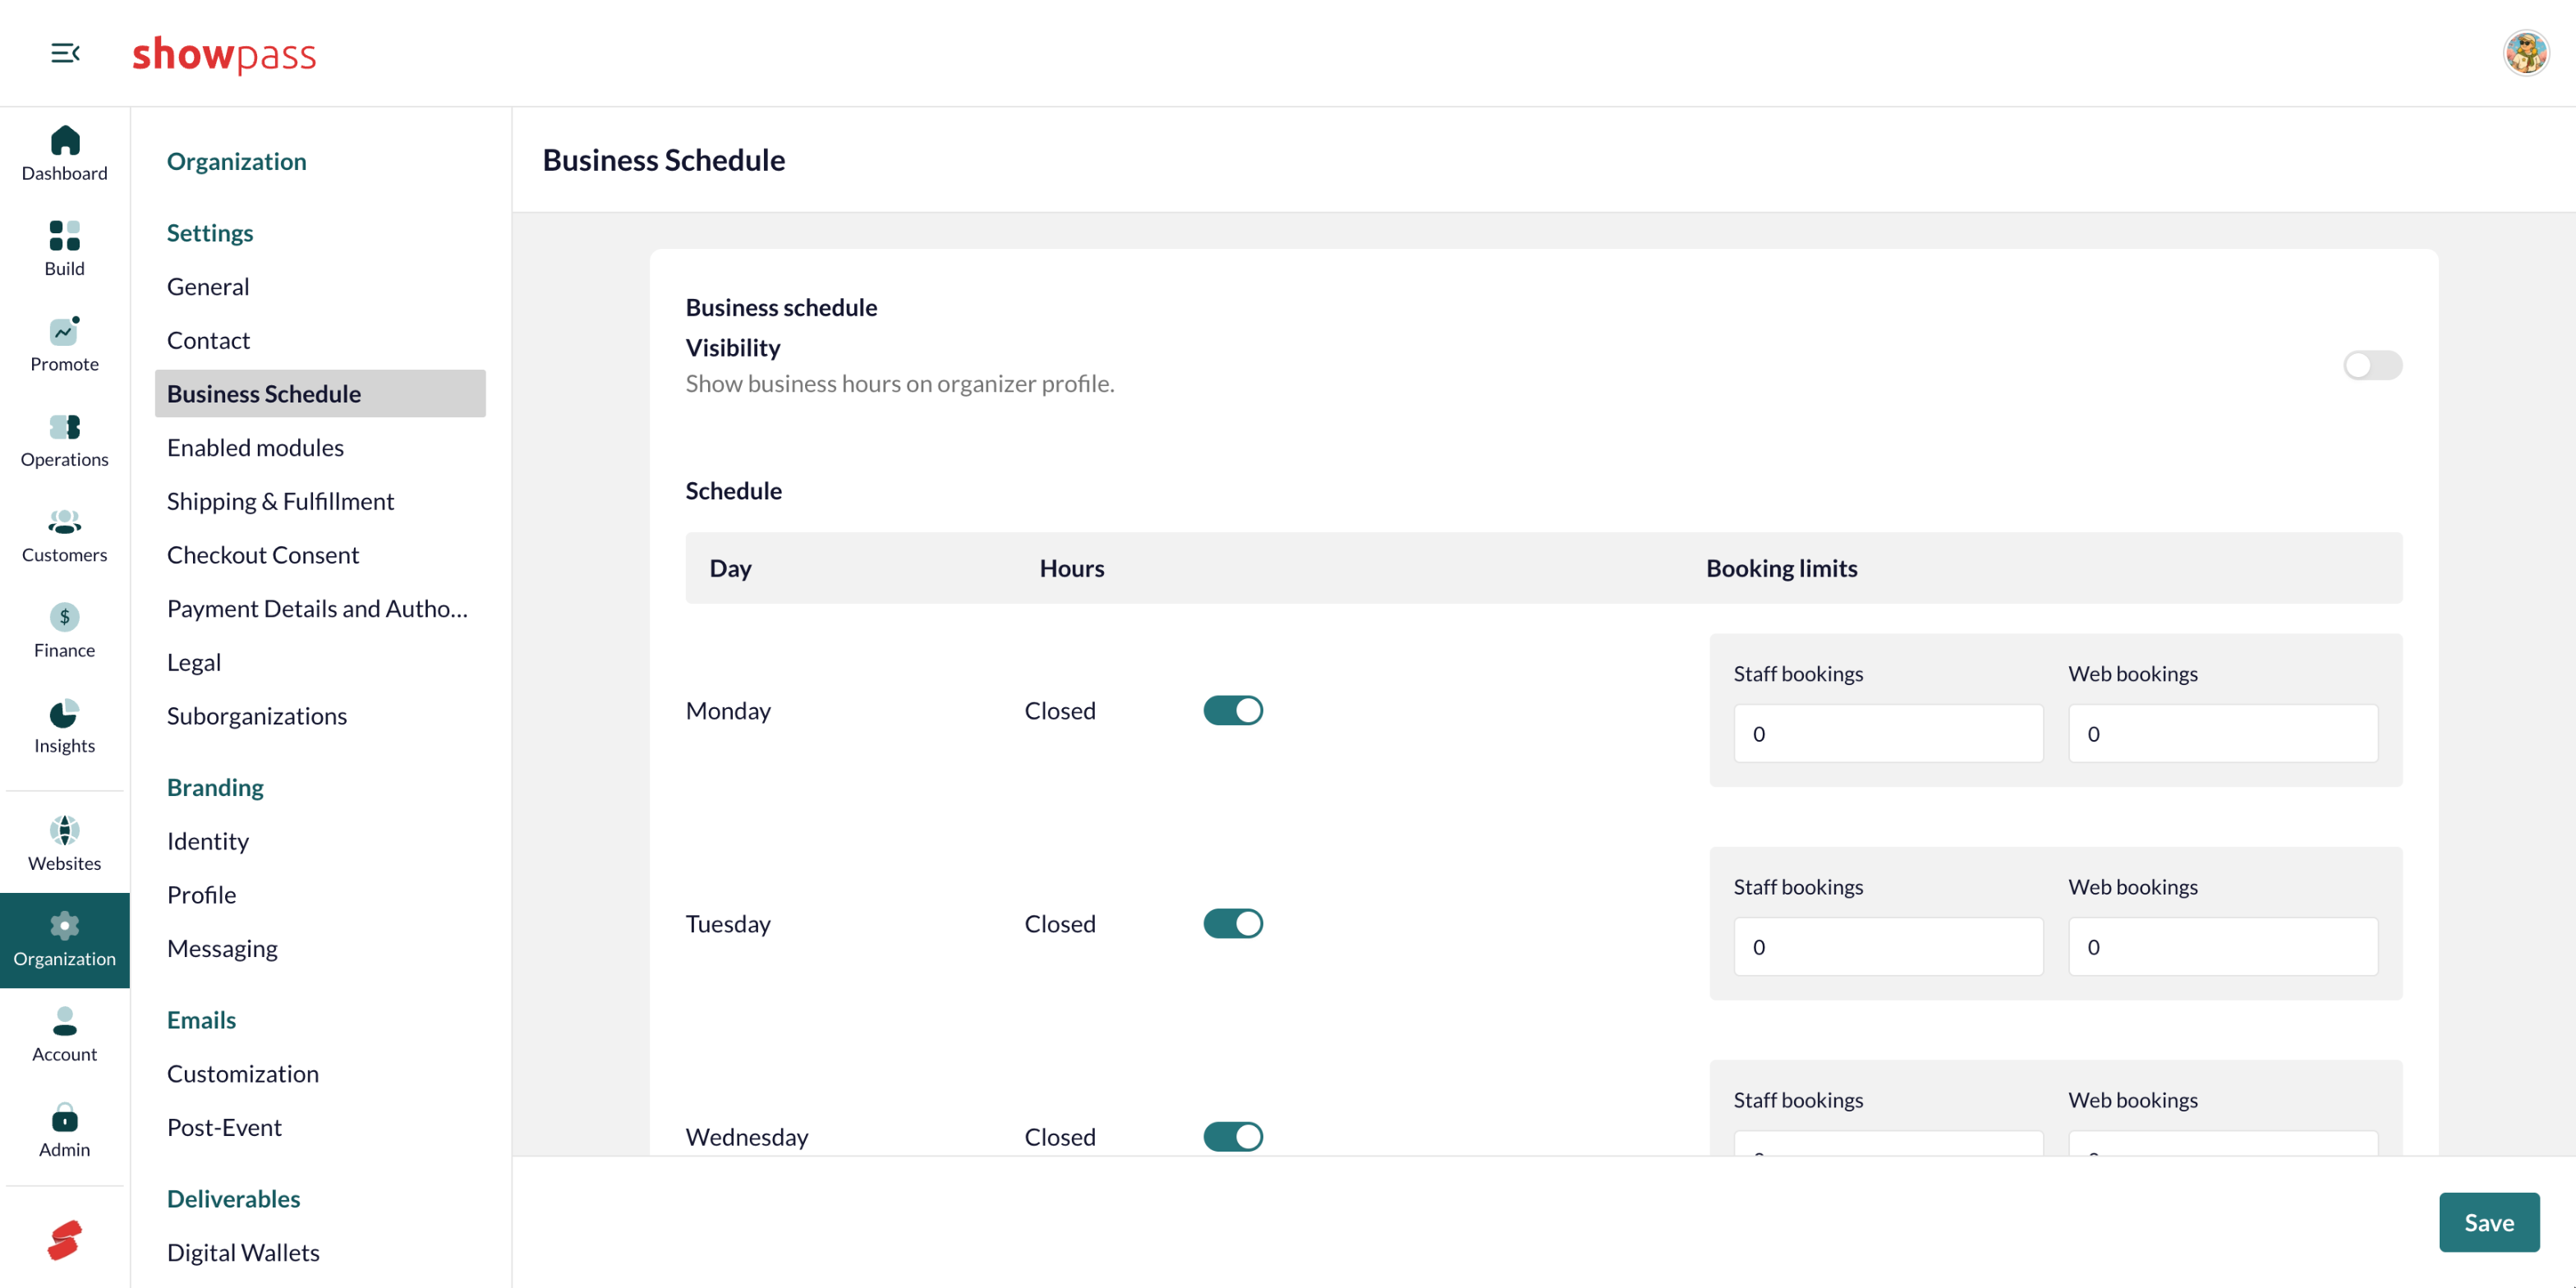Open the Admin section
2576x1288 pixels.
pyautogui.click(x=64, y=1131)
